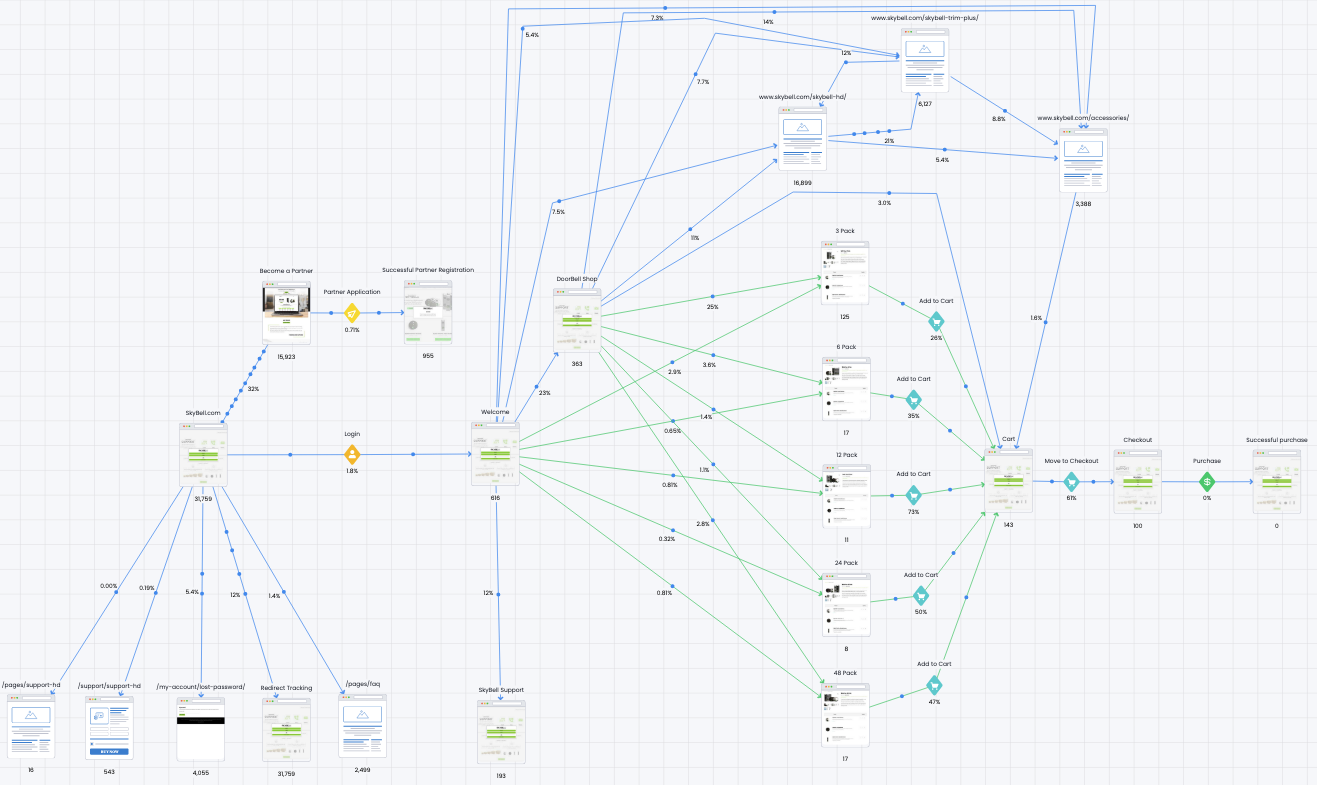Select the /pages/support-hd page thumbnail
This screenshot has height=785, width=1317.
31,727
